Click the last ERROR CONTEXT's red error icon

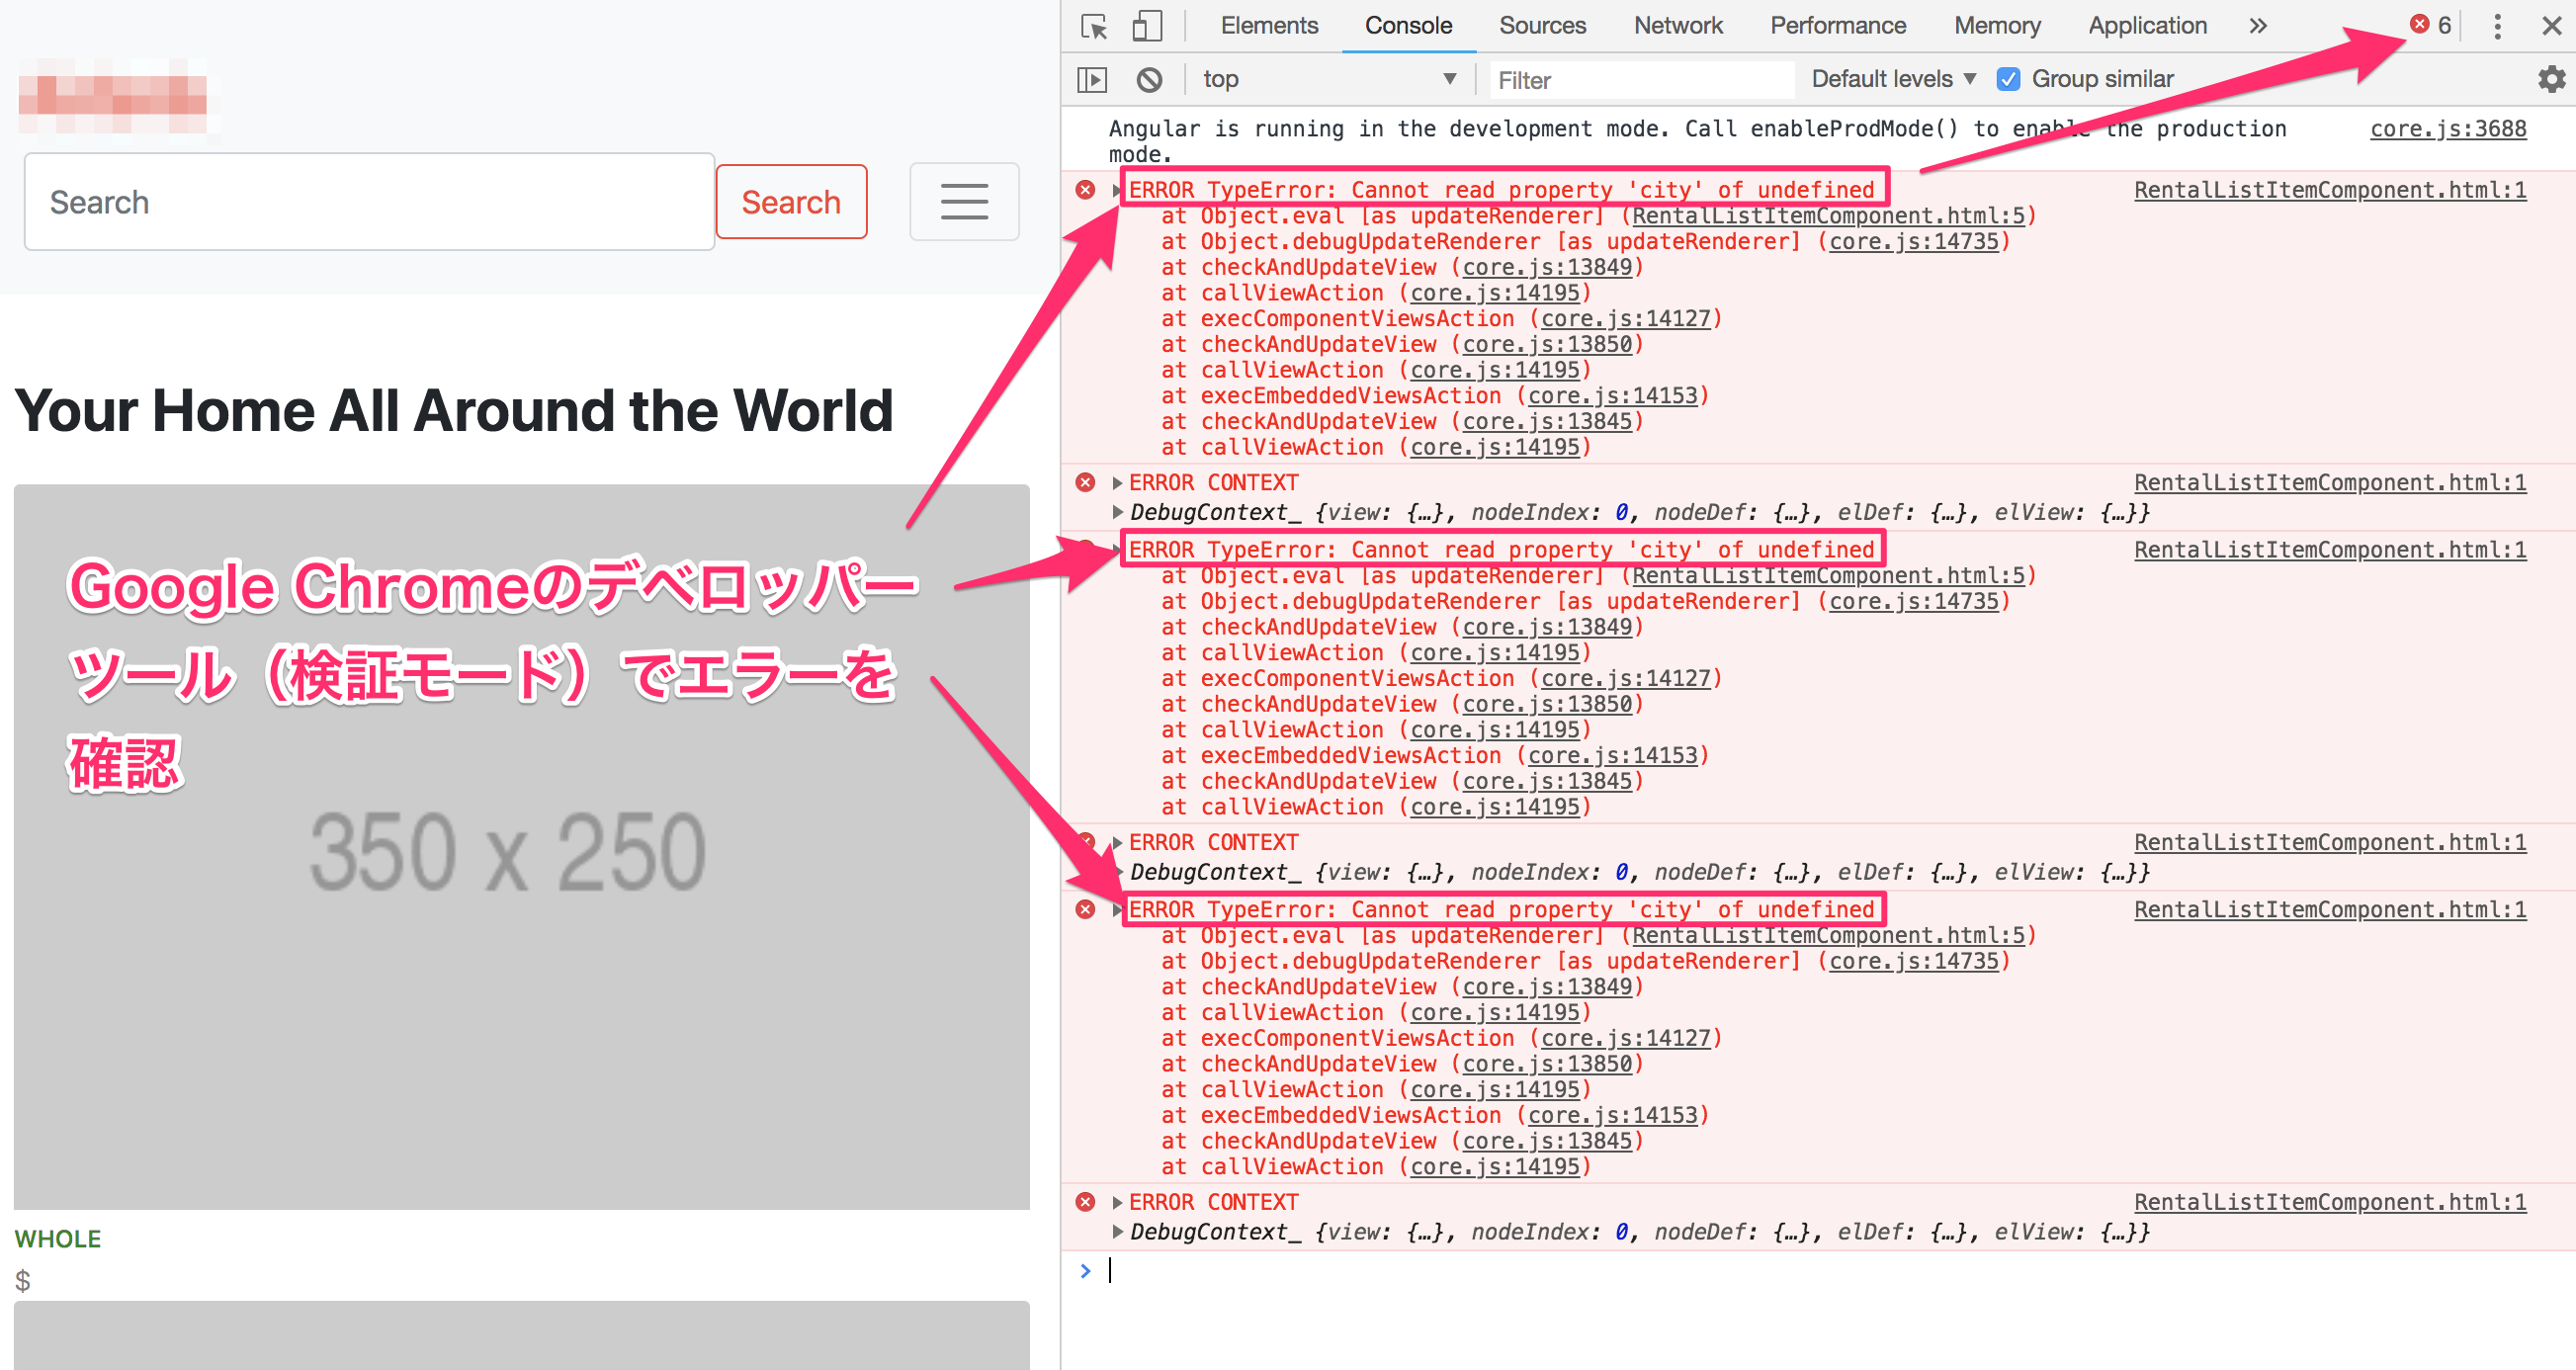click(1085, 1202)
